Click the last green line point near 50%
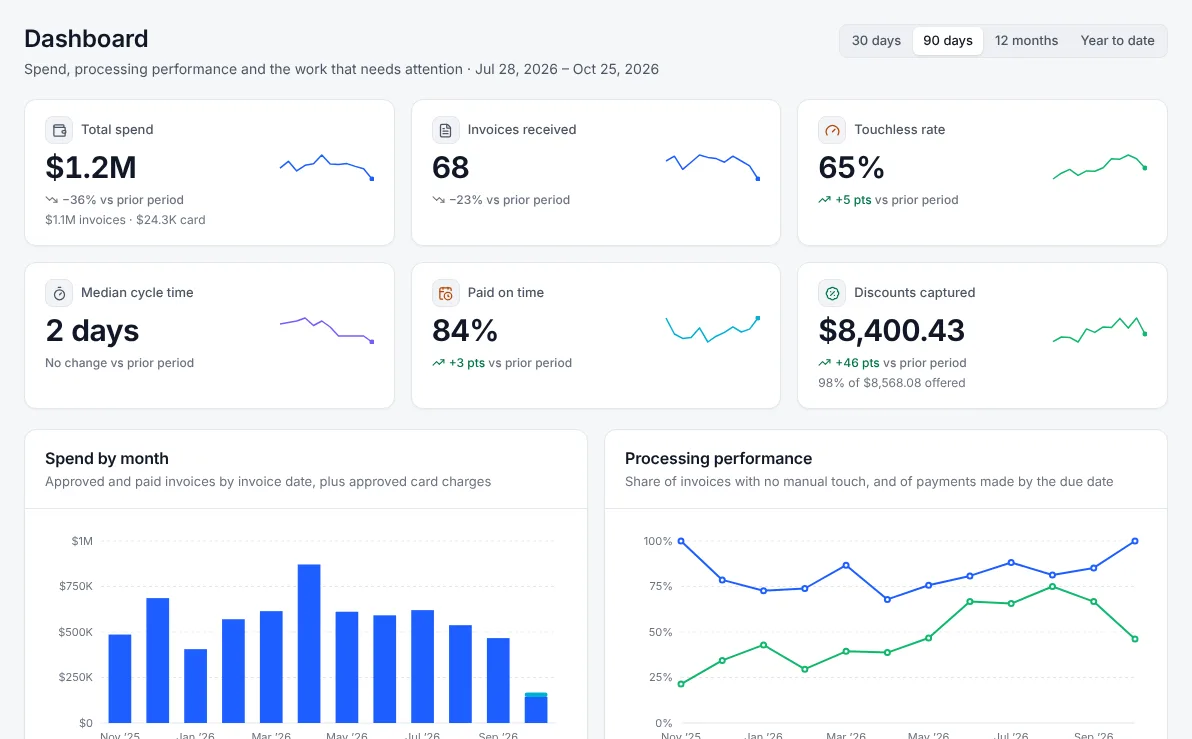The height and width of the screenshot is (739, 1192). [1135, 639]
